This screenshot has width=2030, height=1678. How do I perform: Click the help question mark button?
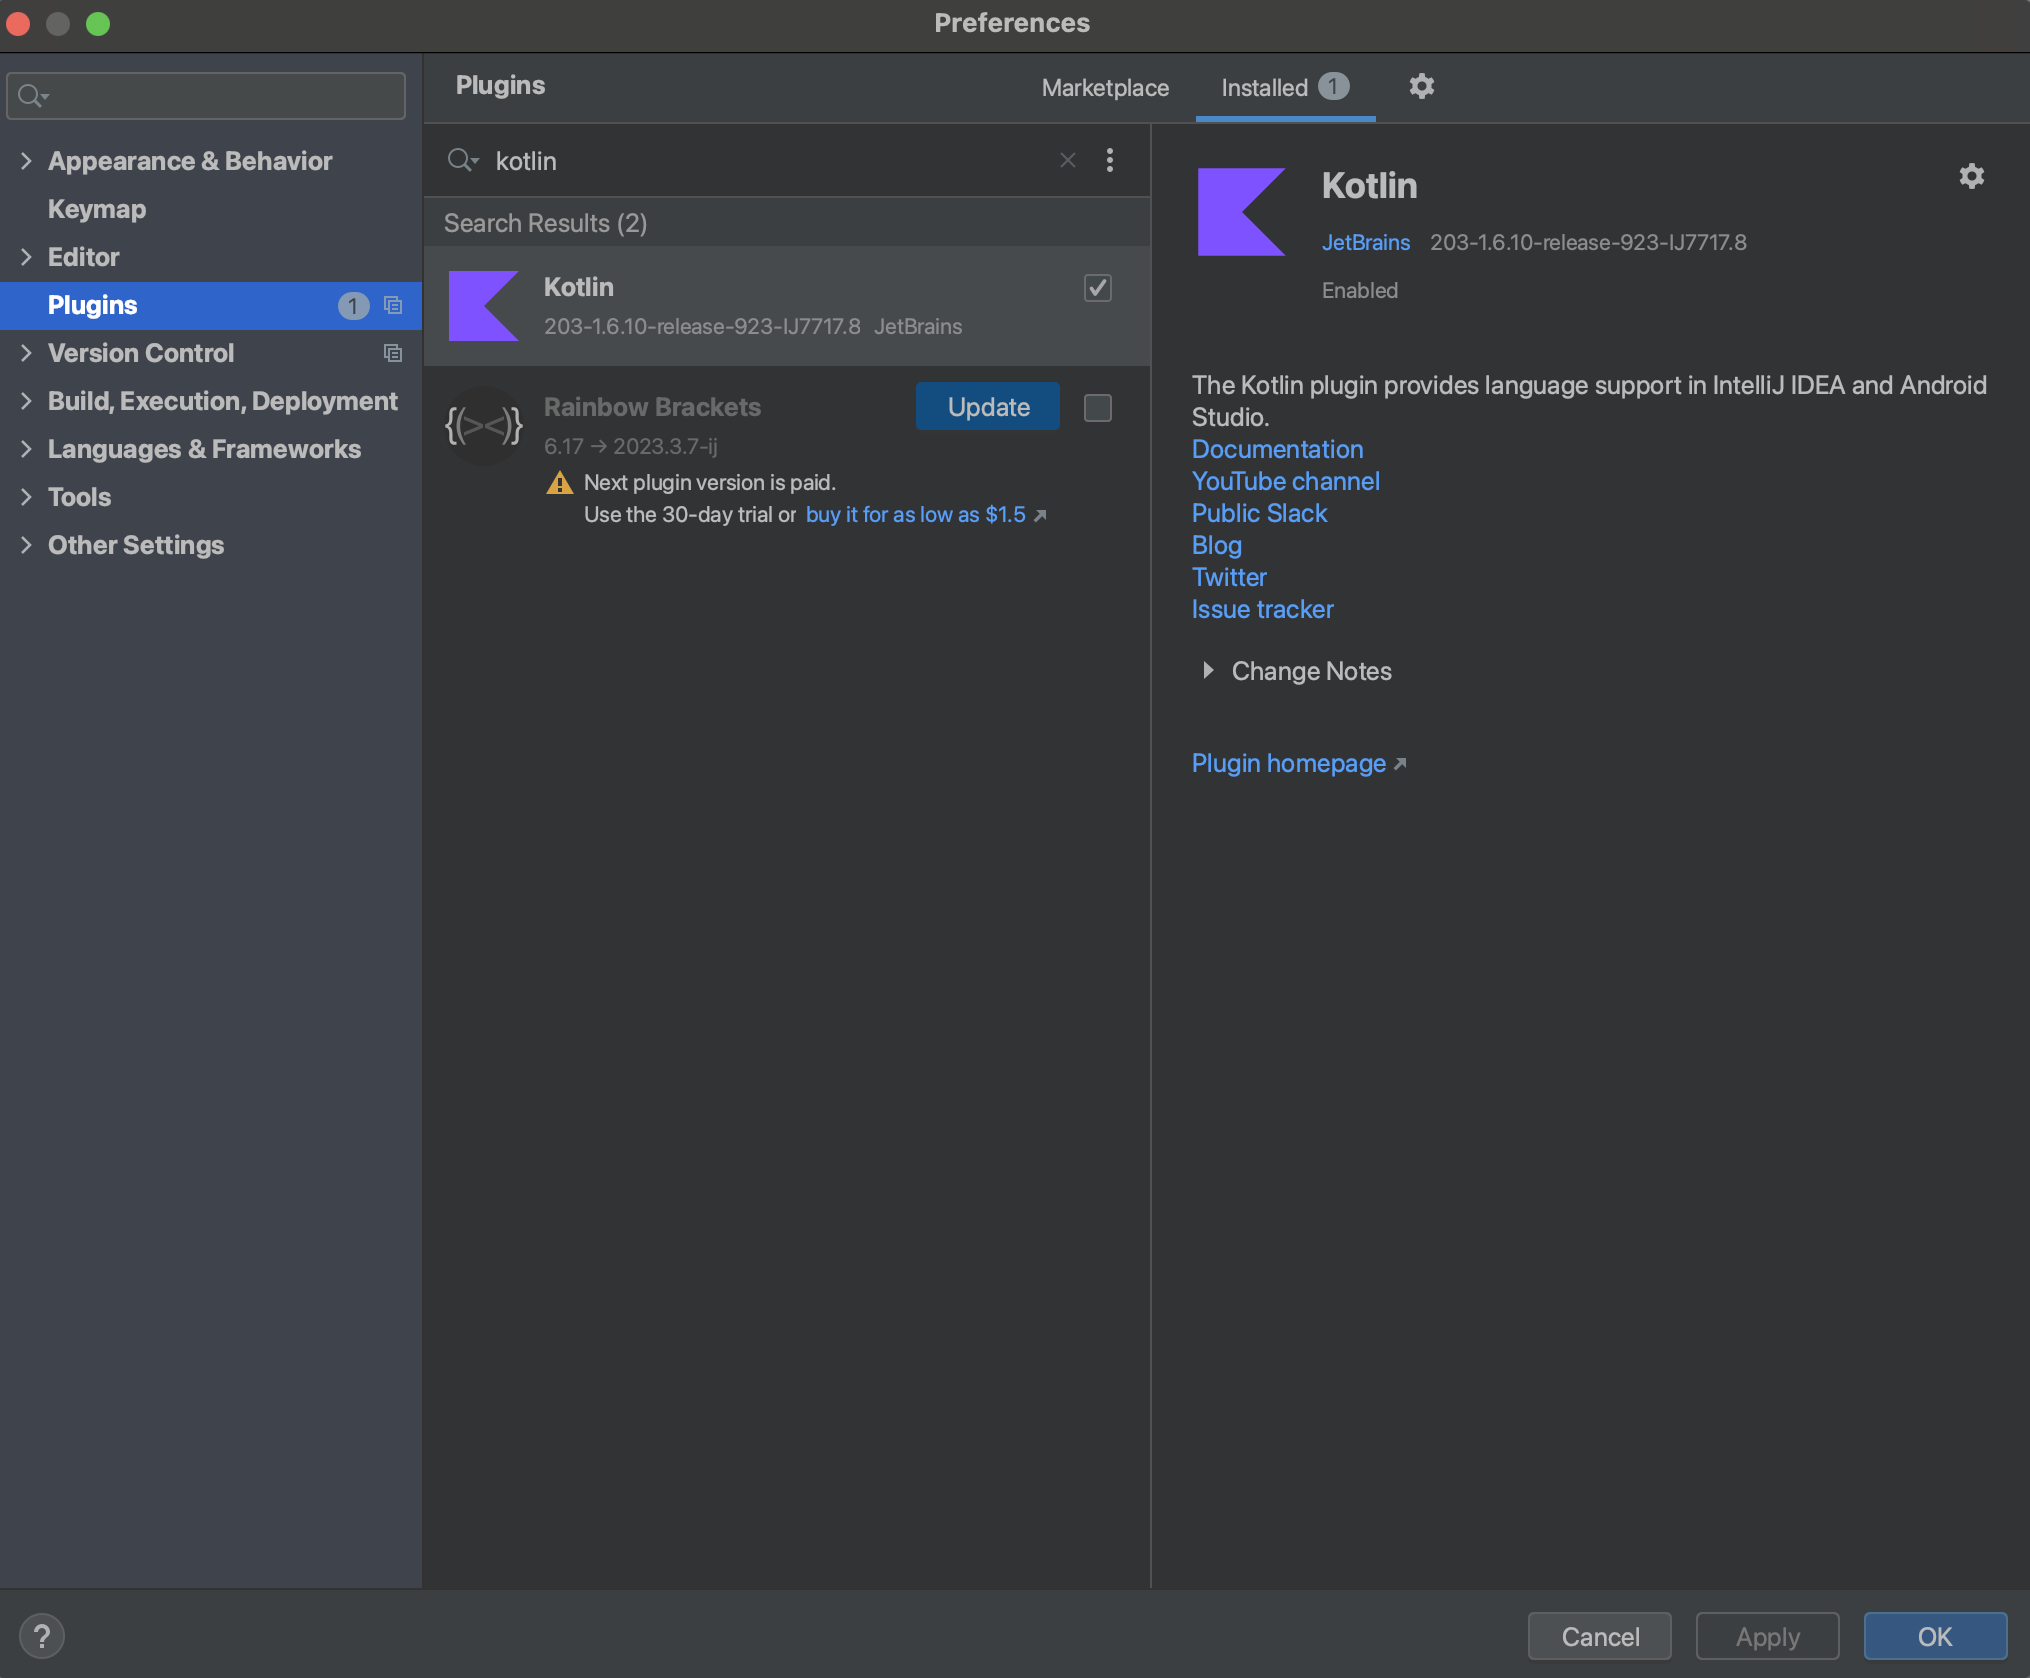[x=42, y=1636]
